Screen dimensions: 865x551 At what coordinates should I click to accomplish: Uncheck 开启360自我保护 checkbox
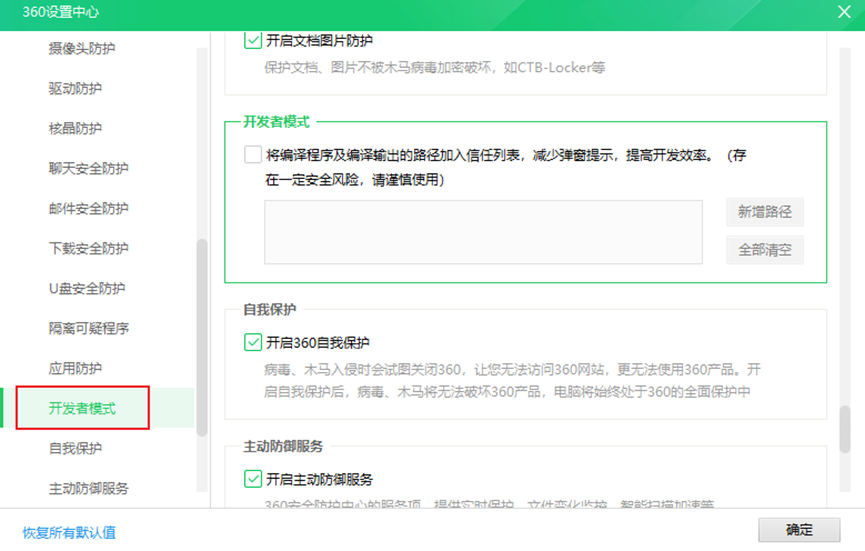(x=252, y=343)
